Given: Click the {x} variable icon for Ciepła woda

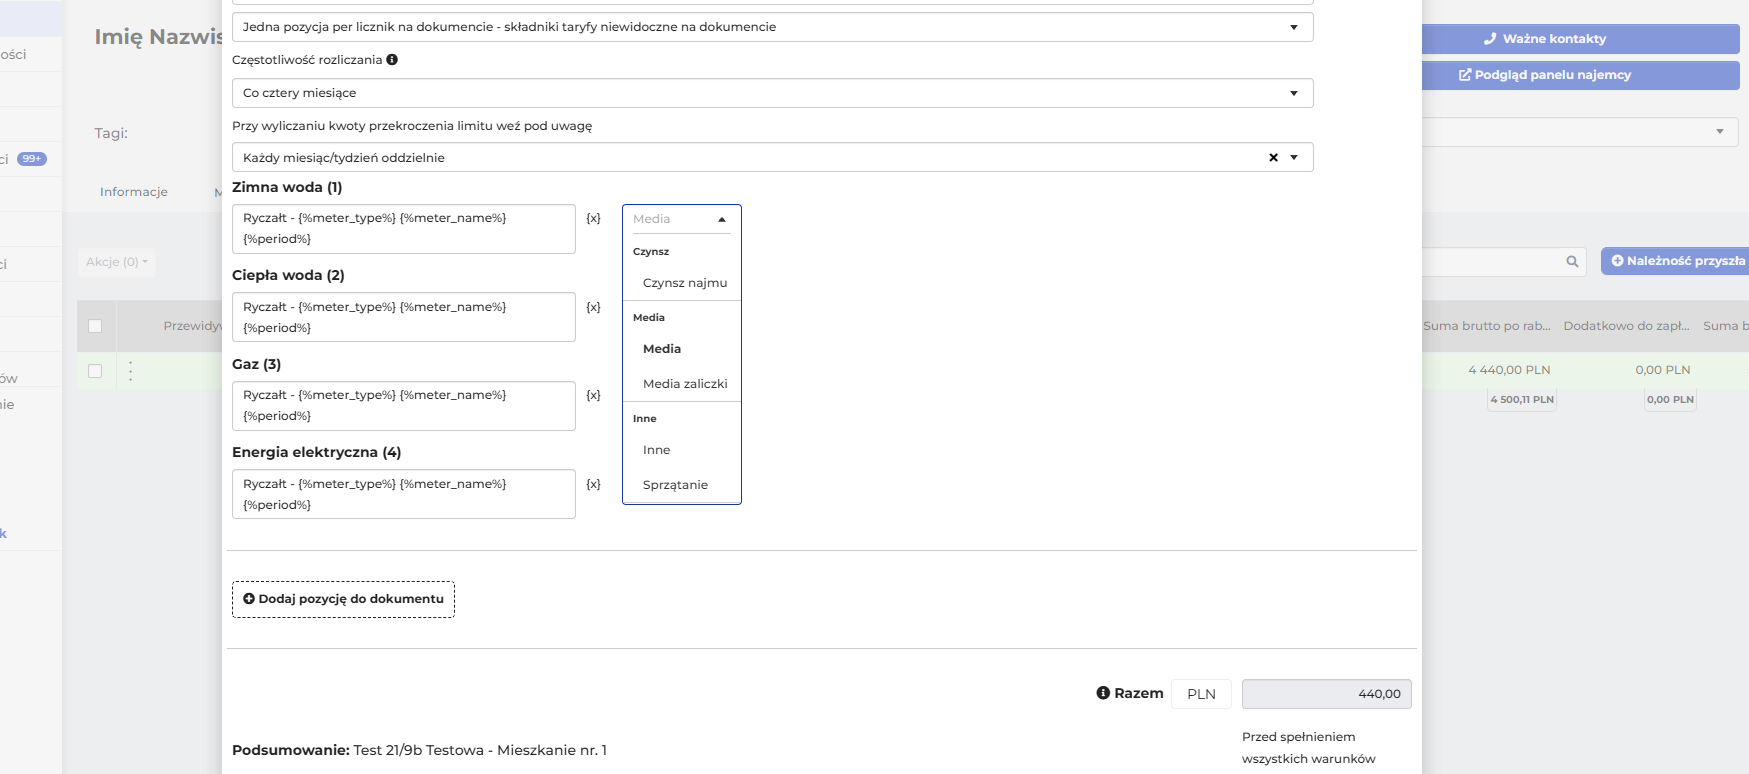Looking at the screenshot, I should pyautogui.click(x=593, y=307).
